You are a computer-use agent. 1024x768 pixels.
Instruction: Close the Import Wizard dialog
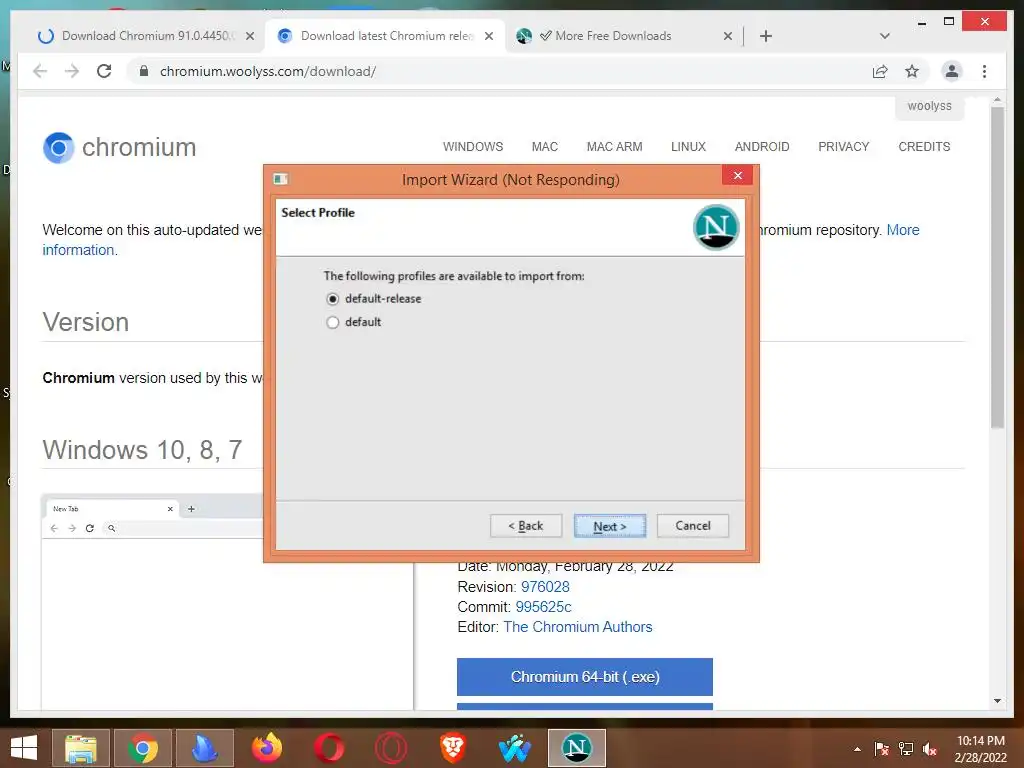tap(737, 176)
